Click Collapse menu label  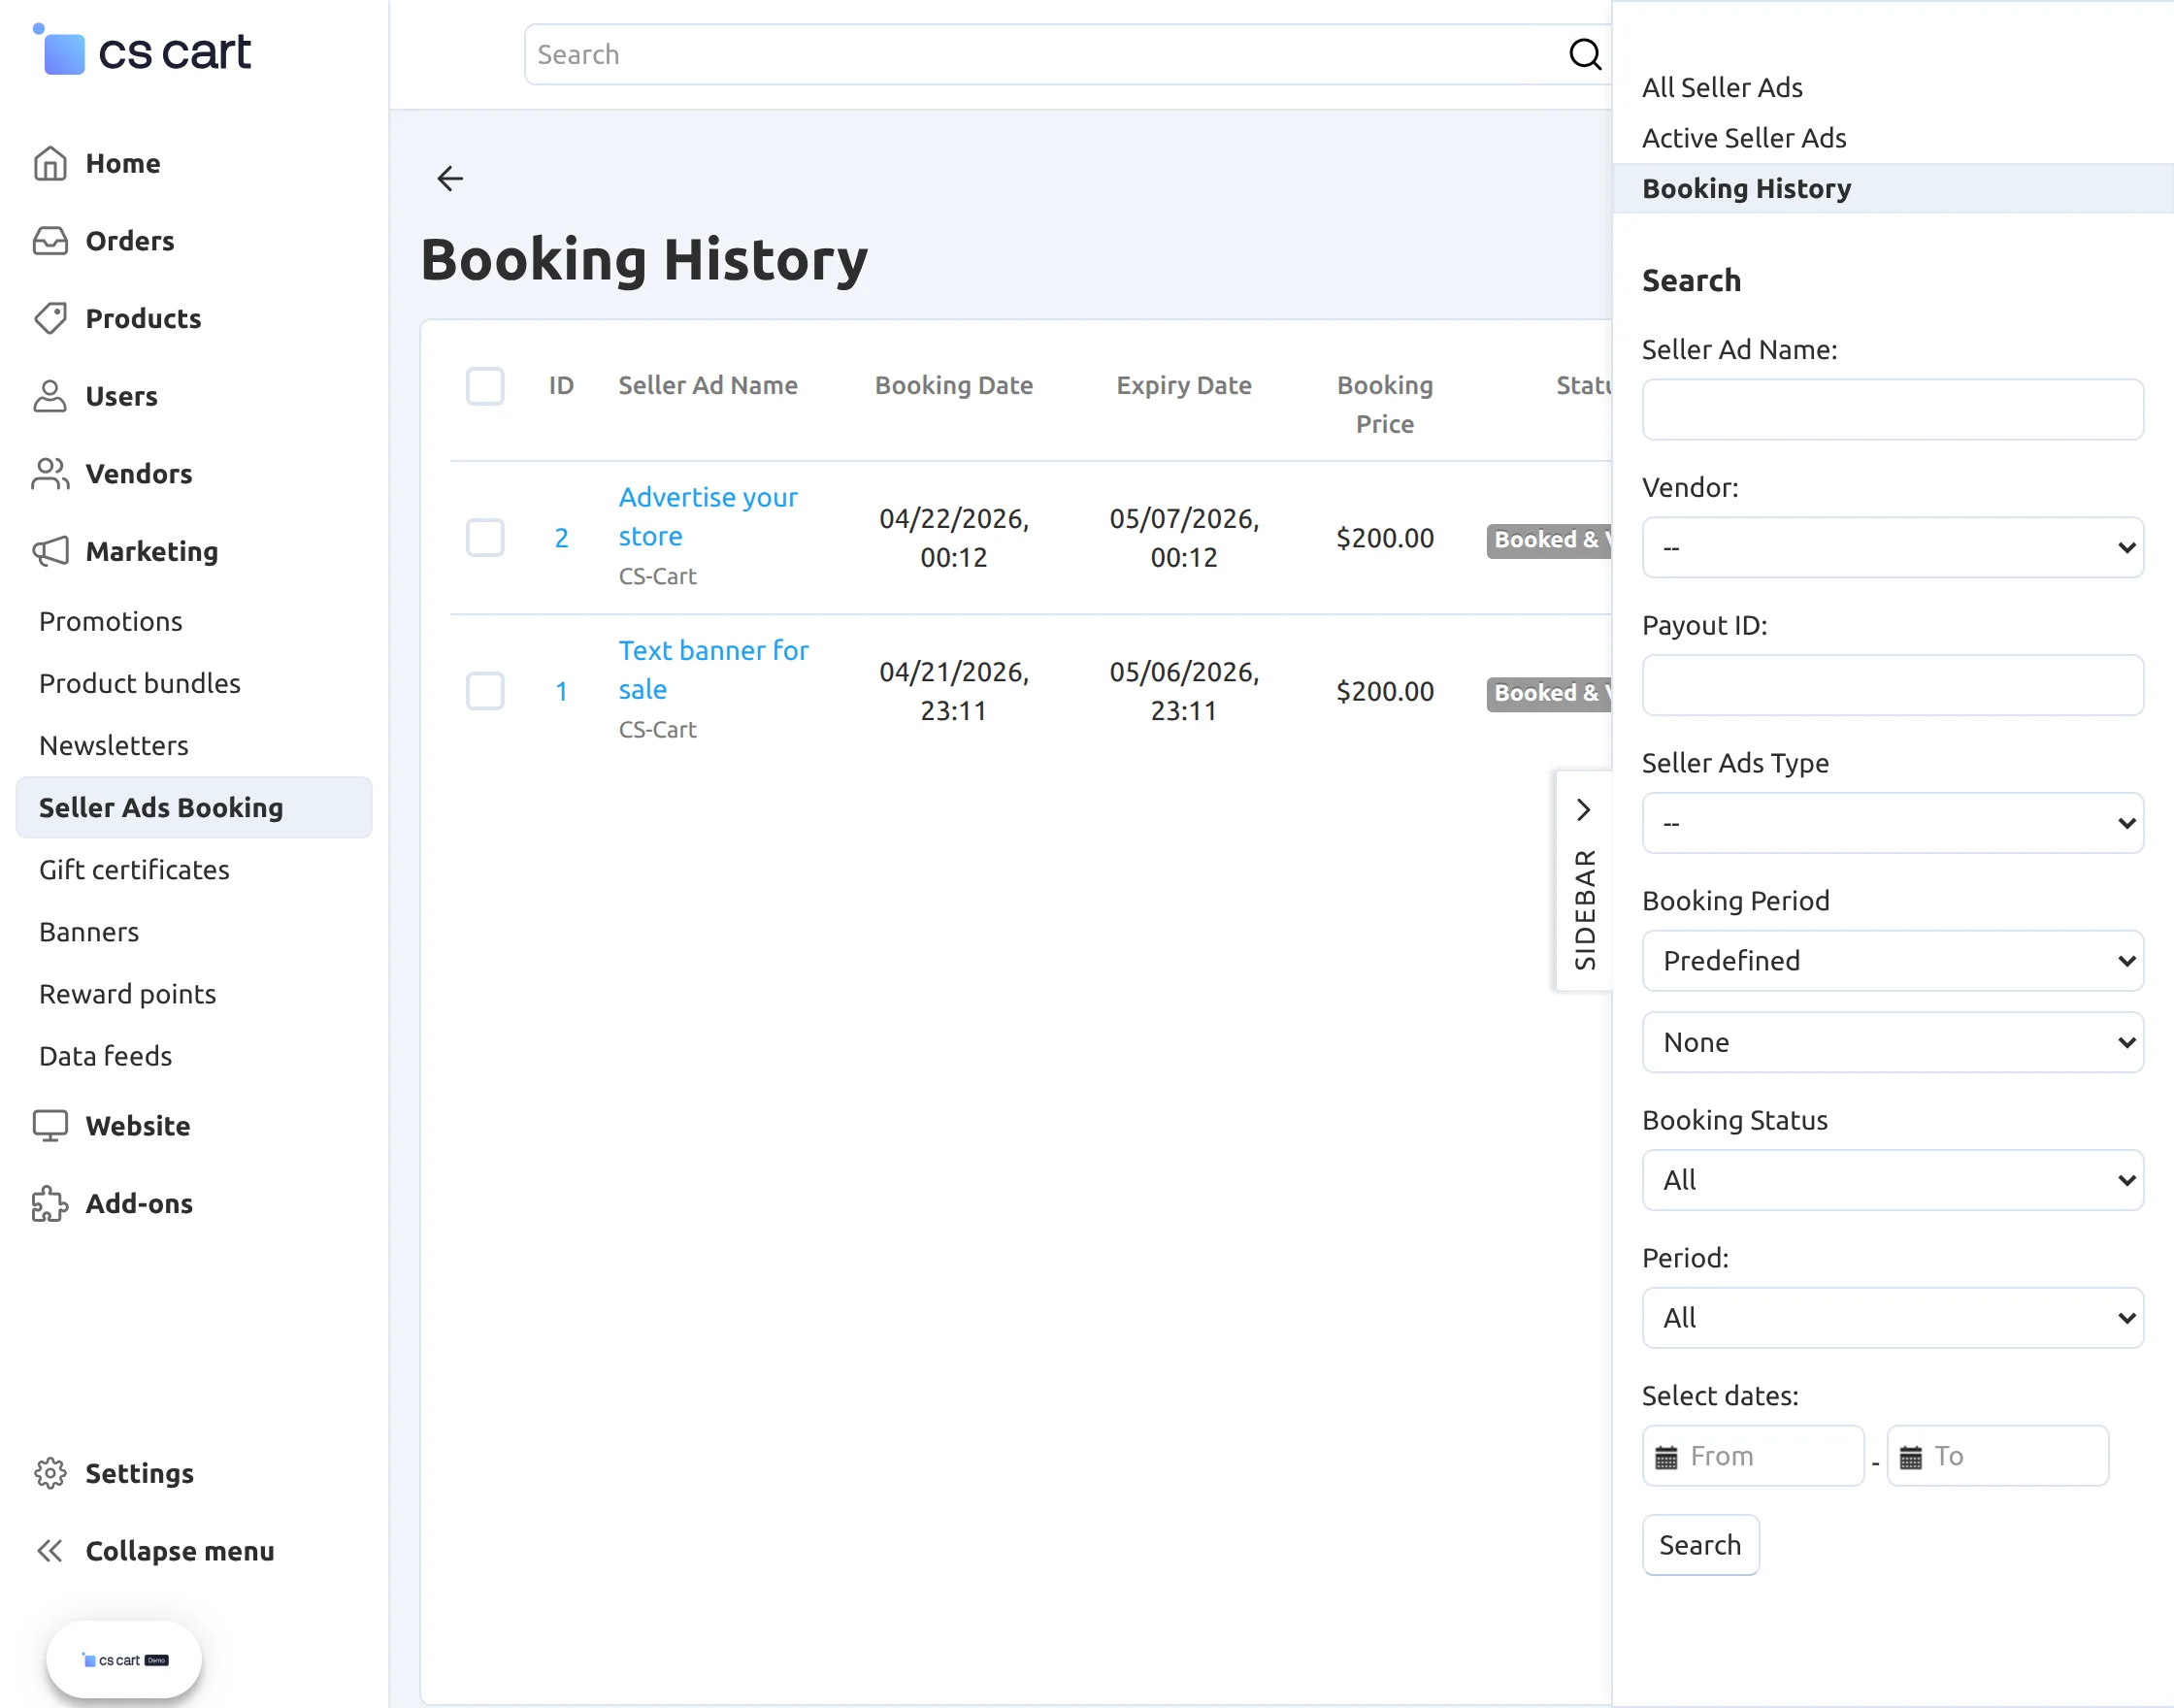click(180, 1551)
